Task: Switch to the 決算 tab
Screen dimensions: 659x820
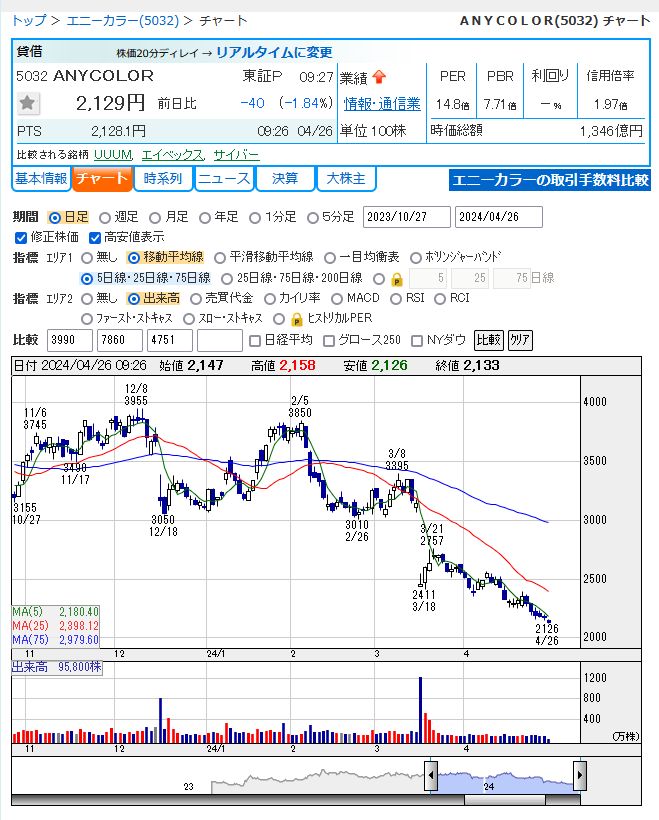Action: point(285,179)
